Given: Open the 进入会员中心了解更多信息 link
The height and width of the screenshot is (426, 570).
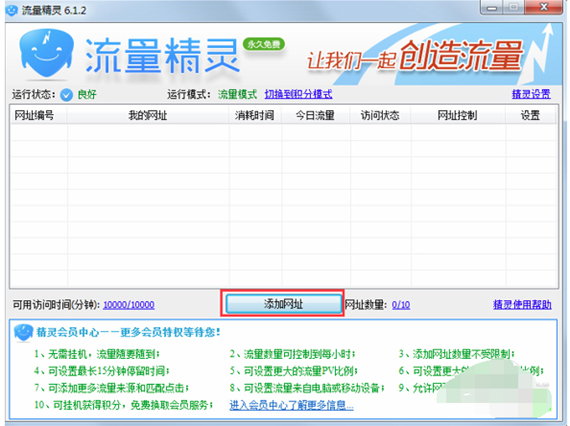Looking at the screenshot, I should point(291,405).
